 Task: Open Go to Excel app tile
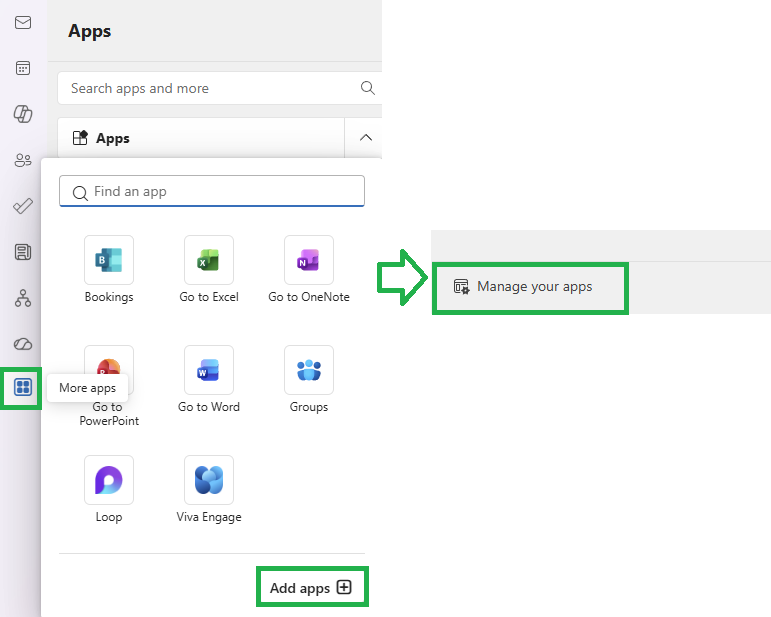tap(209, 260)
